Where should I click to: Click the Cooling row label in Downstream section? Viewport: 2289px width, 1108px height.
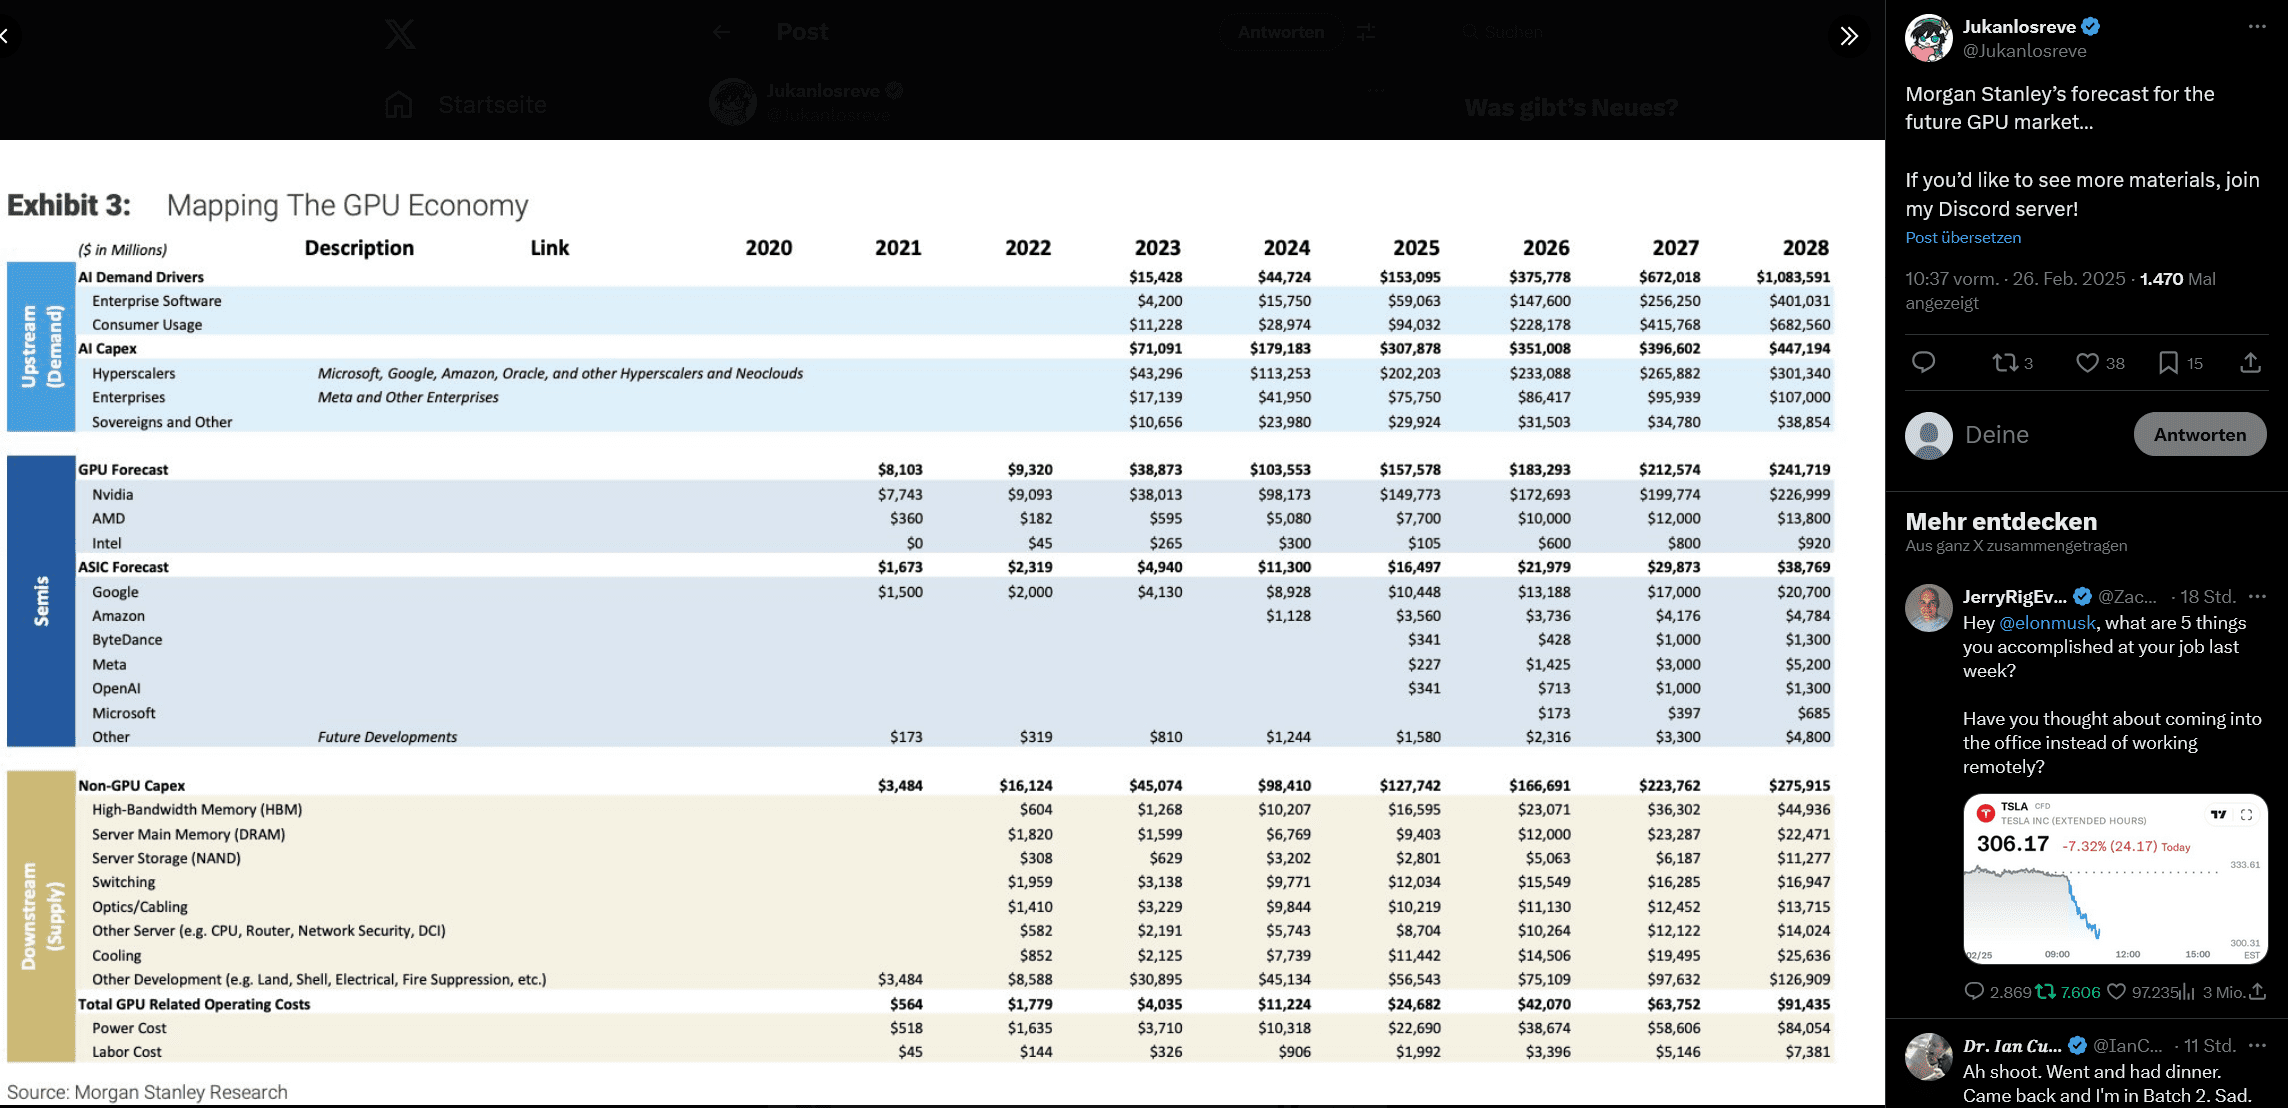click(x=117, y=956)
